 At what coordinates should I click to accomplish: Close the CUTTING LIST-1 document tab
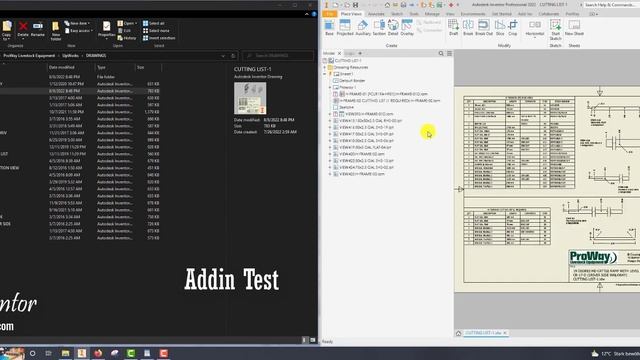point(505,333)
